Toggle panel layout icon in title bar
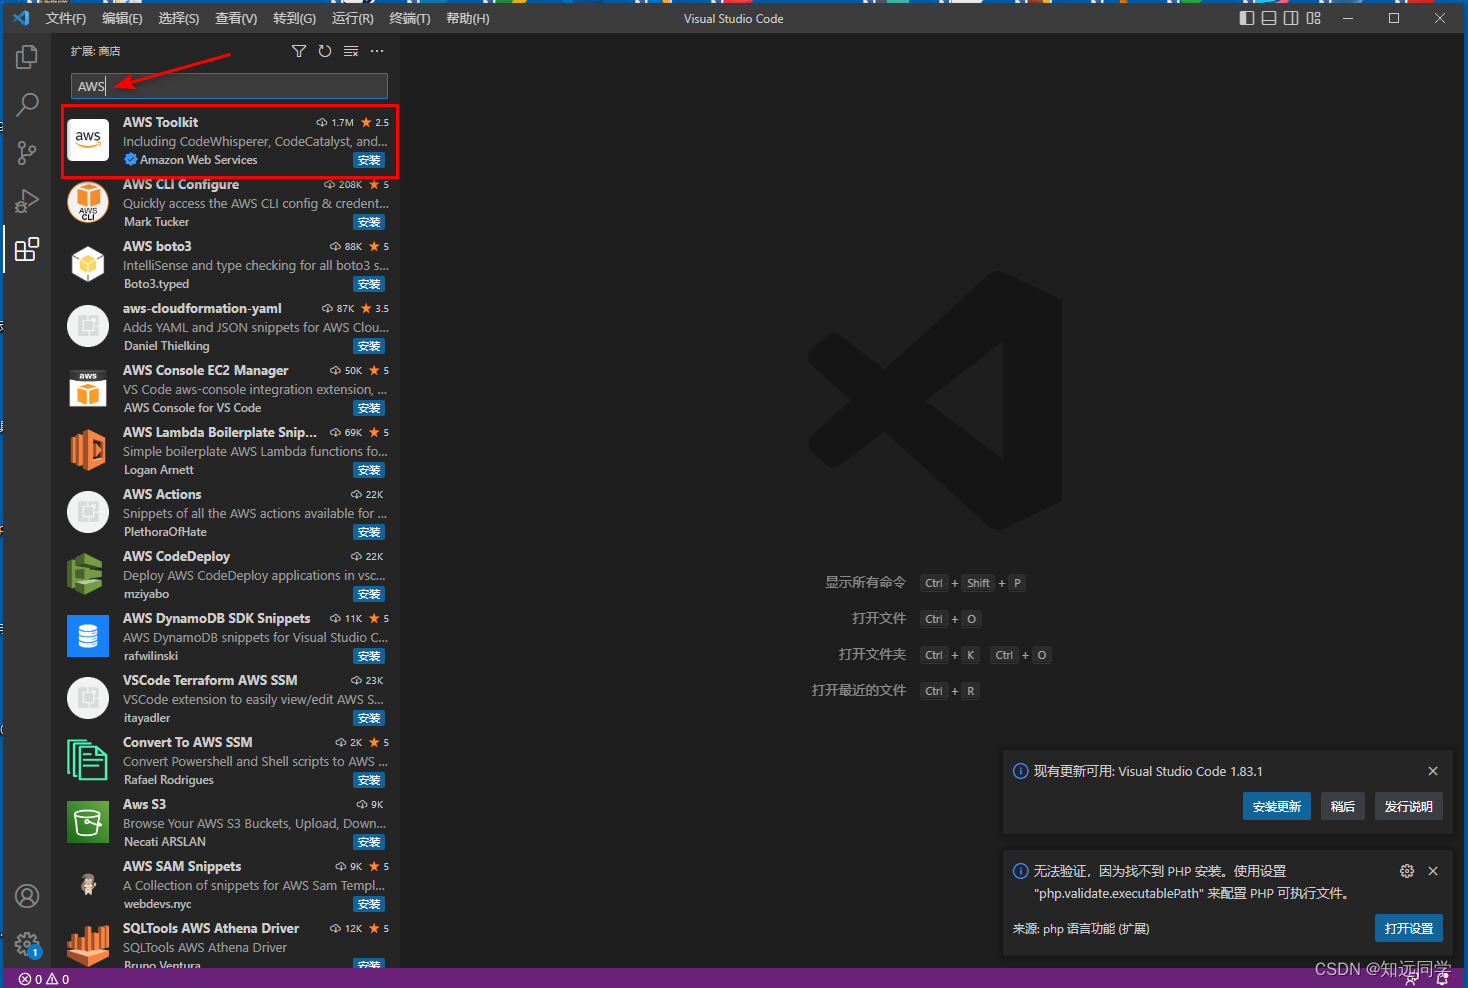 tap(1269, 18)
